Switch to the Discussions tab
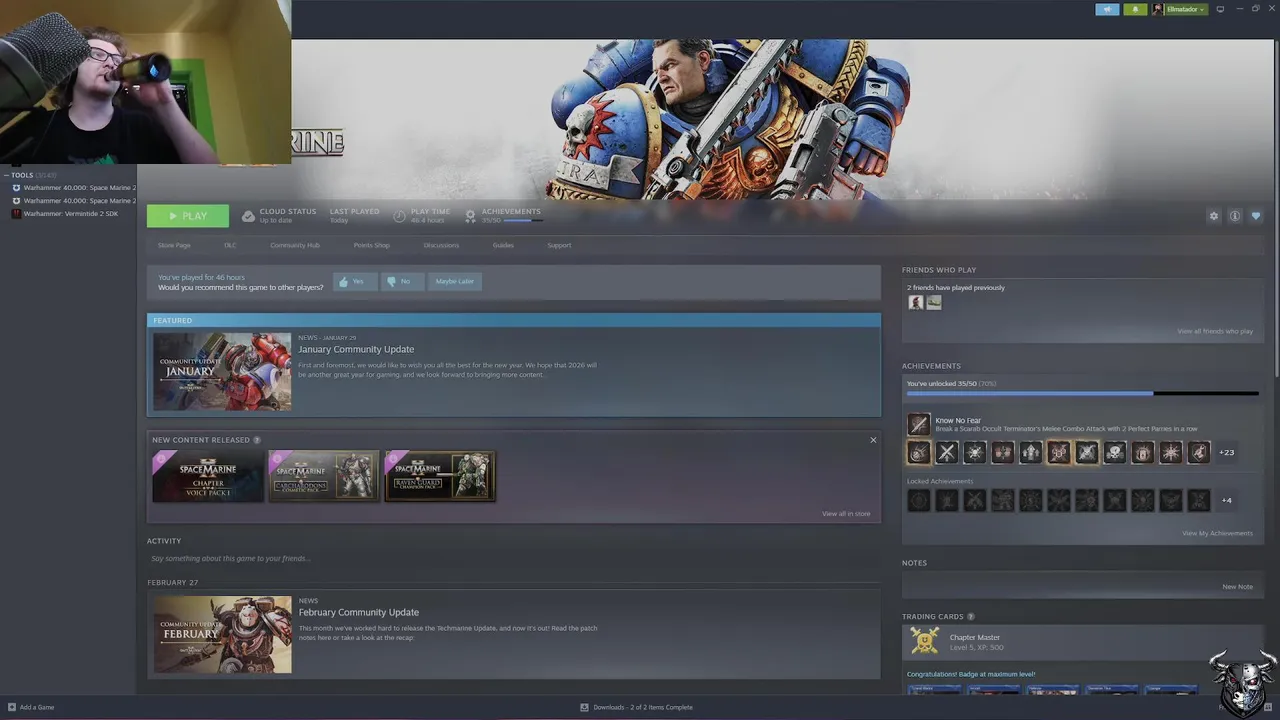 pos(441,245)
